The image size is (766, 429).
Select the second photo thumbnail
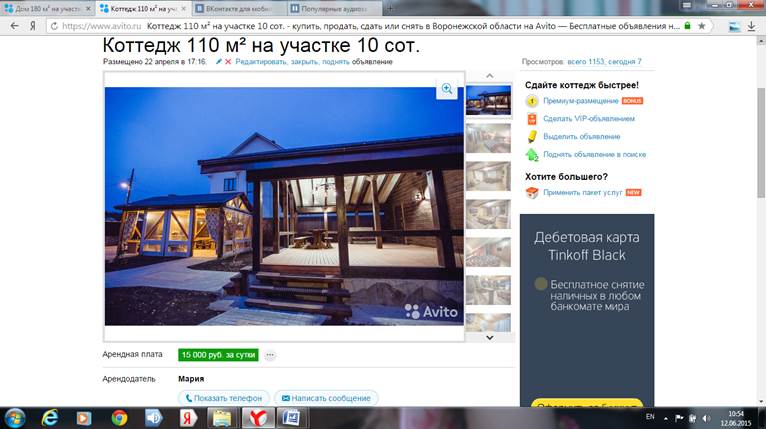(x=488, y=138)
